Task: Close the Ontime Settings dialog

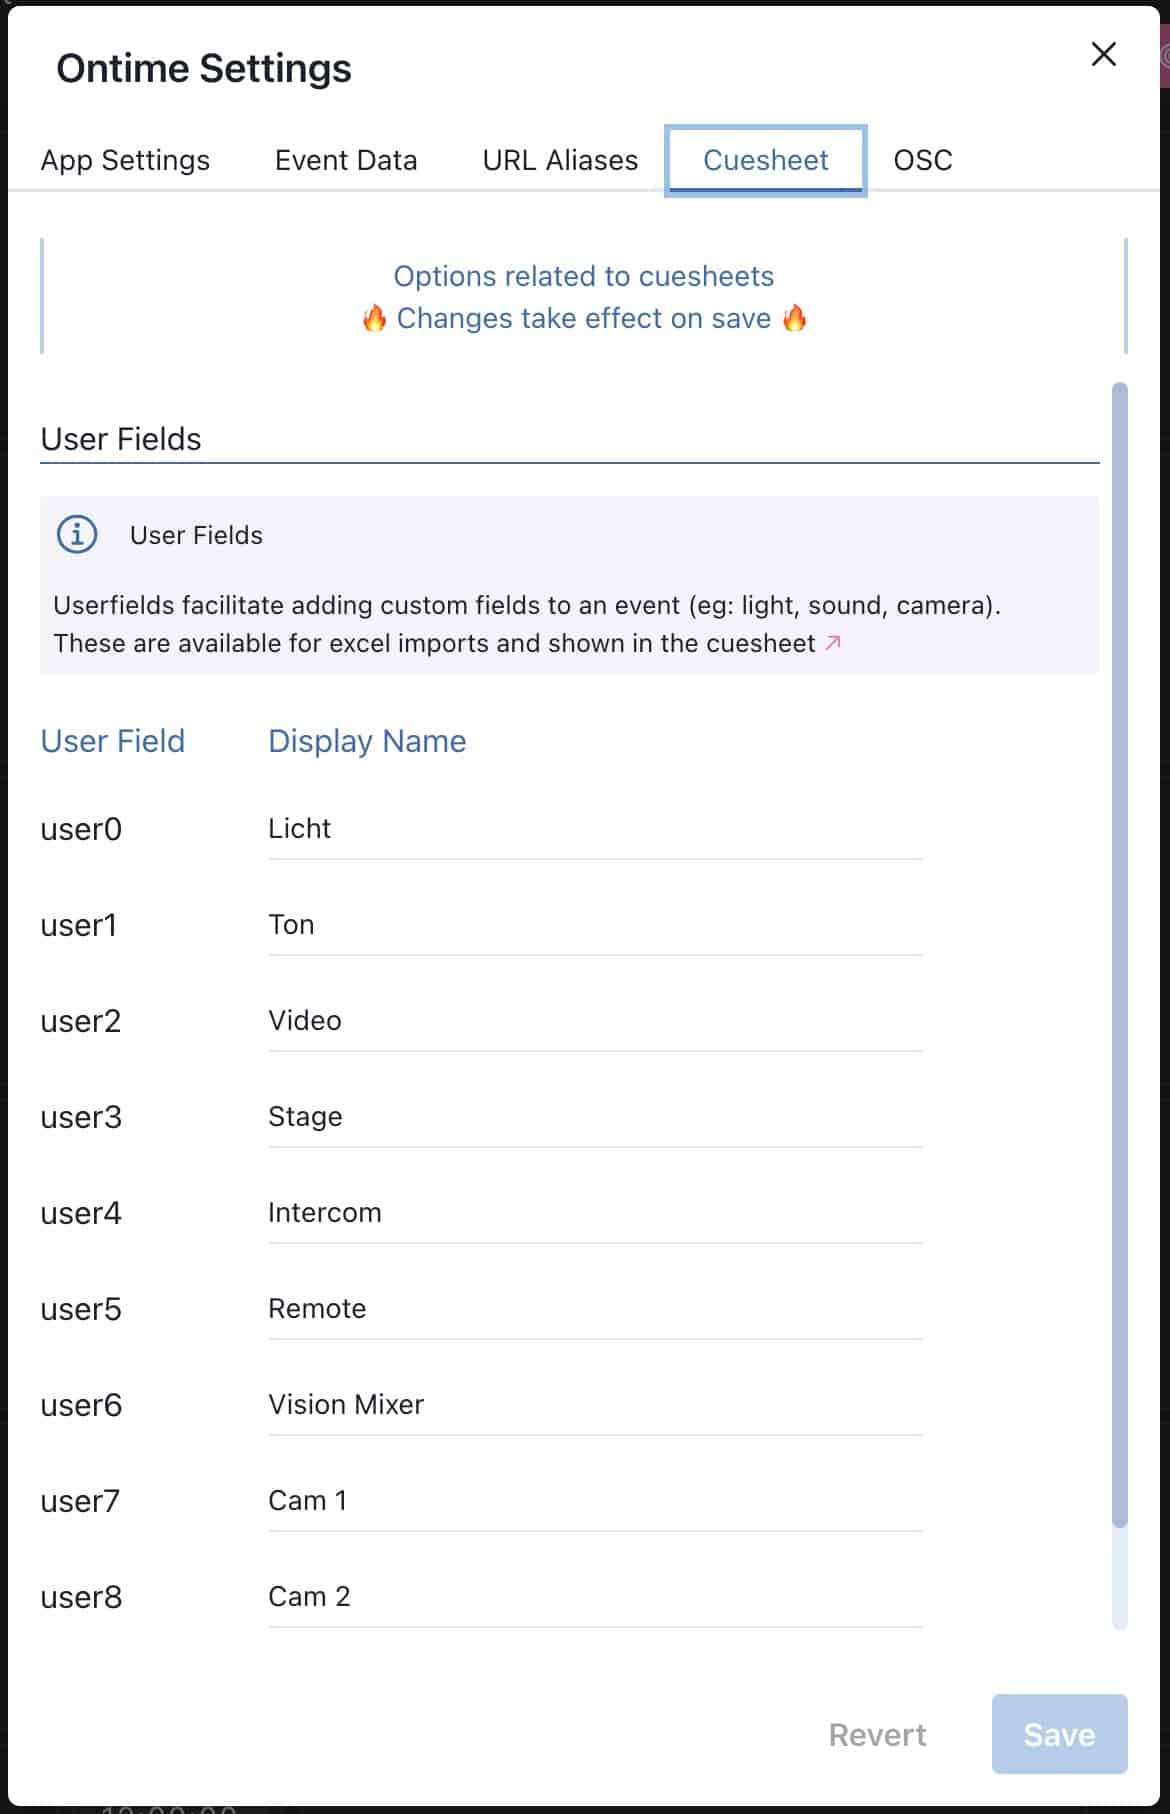Action: coord(1103,54)
